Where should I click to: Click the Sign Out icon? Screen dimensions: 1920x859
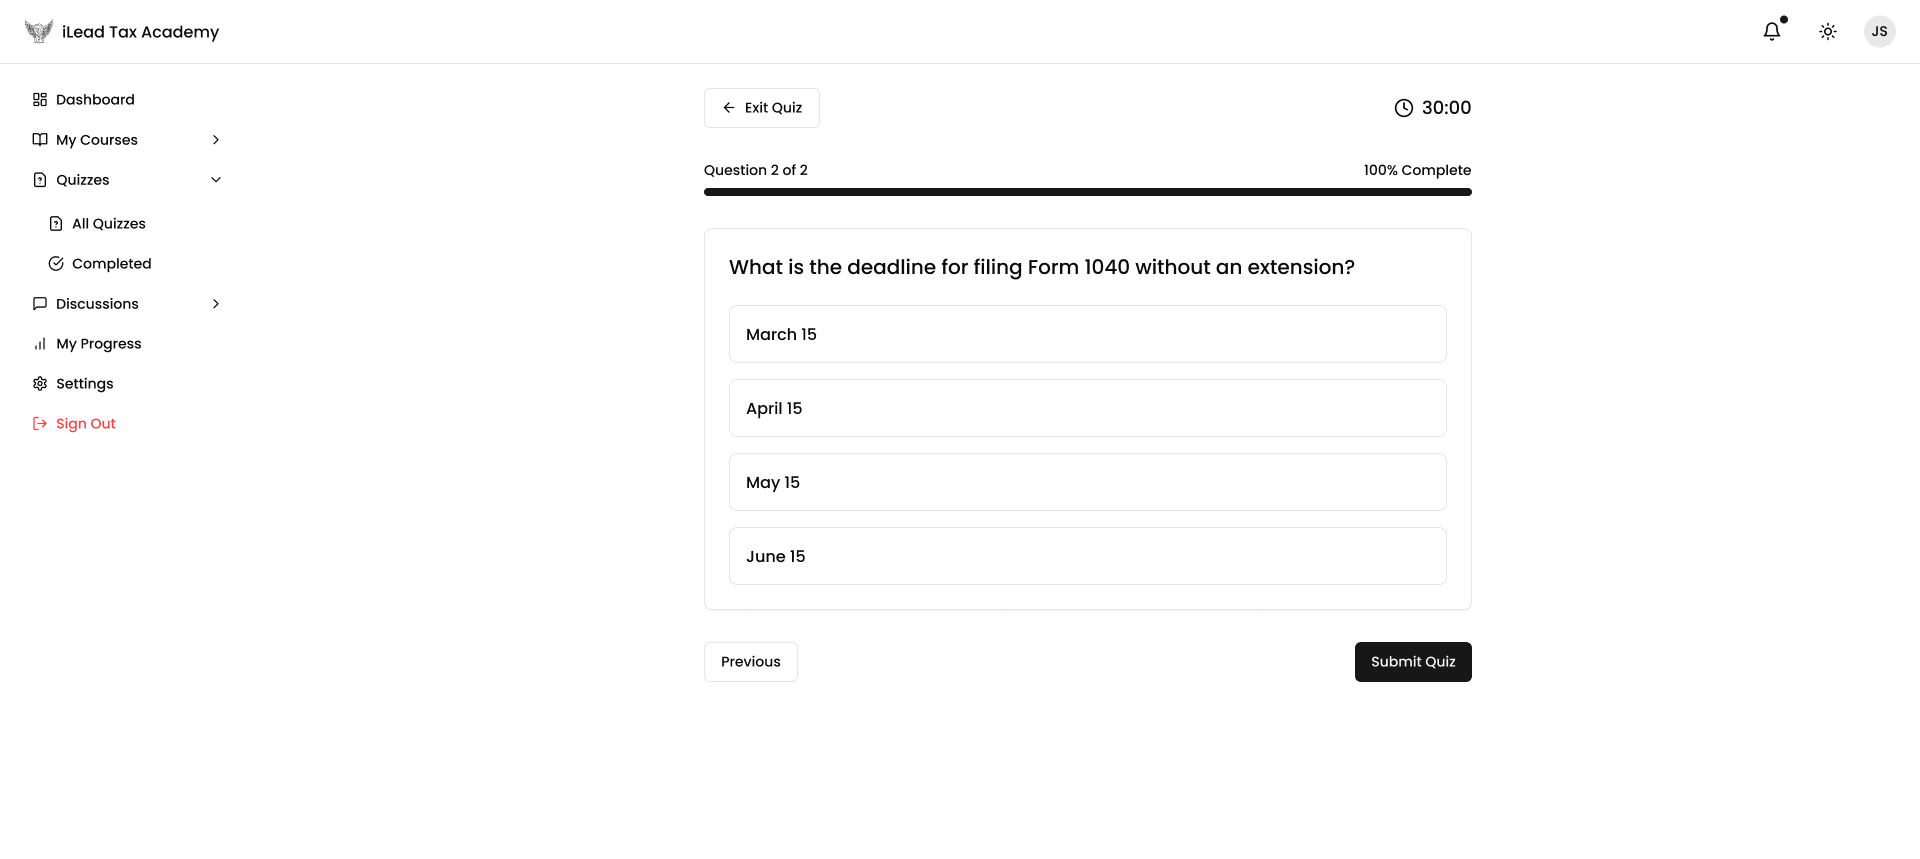point(40,424)
